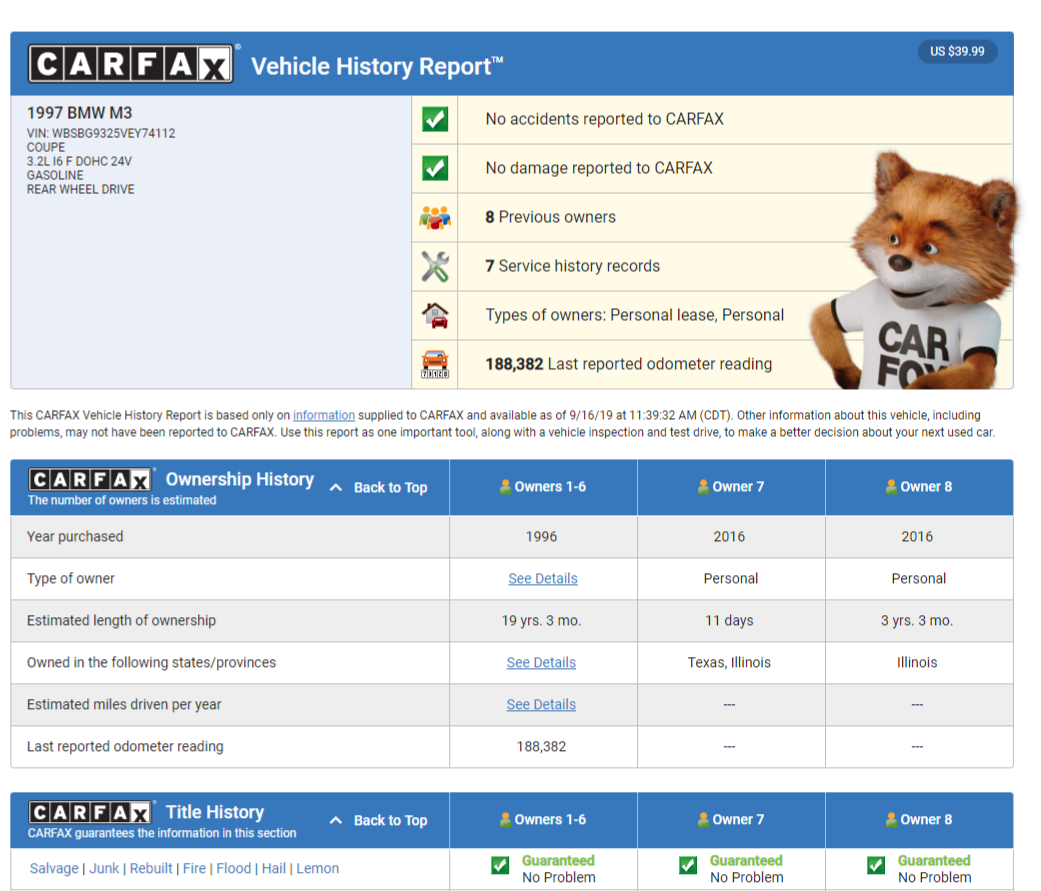Click the Junk title link
The image size is (1041, 891).
pyautogui.click(x=104, y=868)
